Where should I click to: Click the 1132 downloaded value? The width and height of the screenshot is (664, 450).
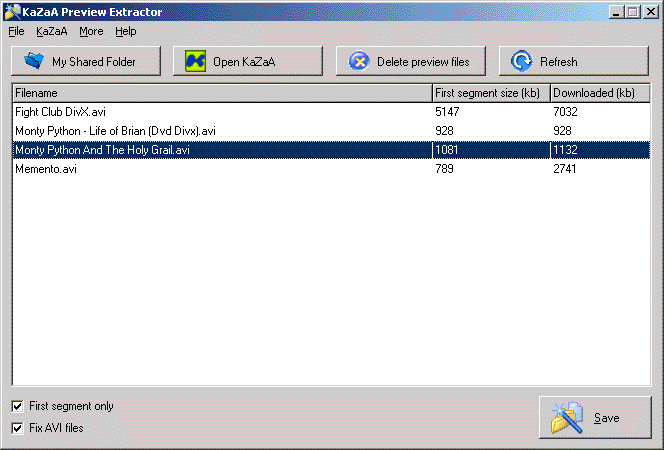[x=565, y=150]
